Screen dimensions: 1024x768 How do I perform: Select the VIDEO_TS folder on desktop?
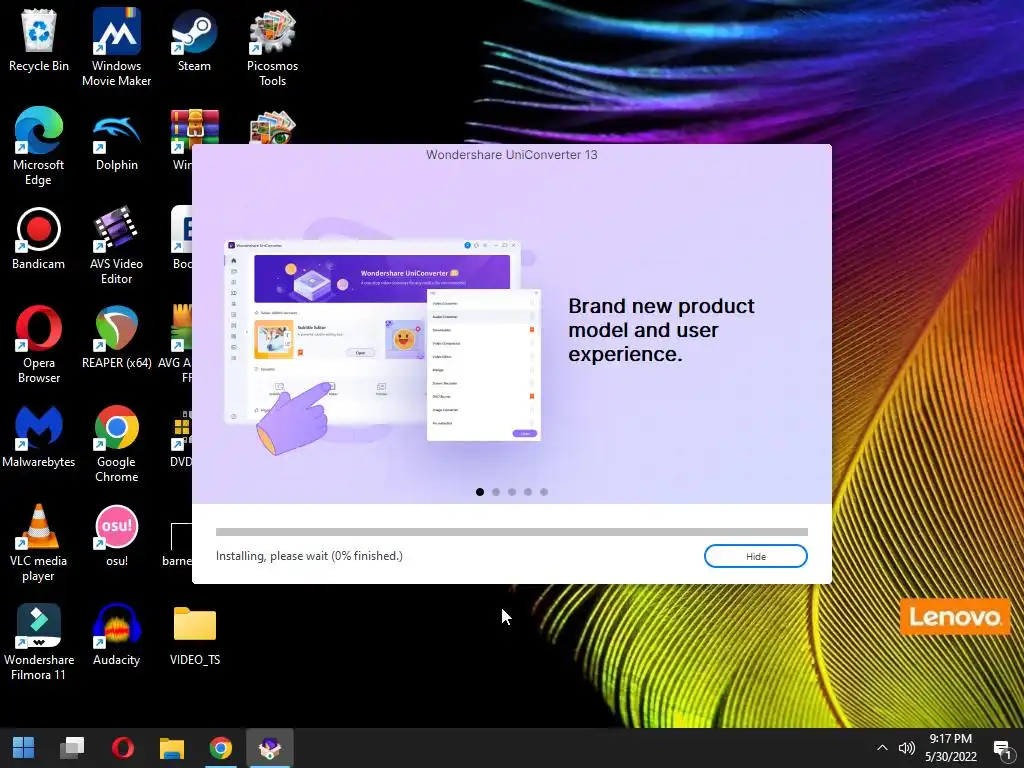click(195, 635)
